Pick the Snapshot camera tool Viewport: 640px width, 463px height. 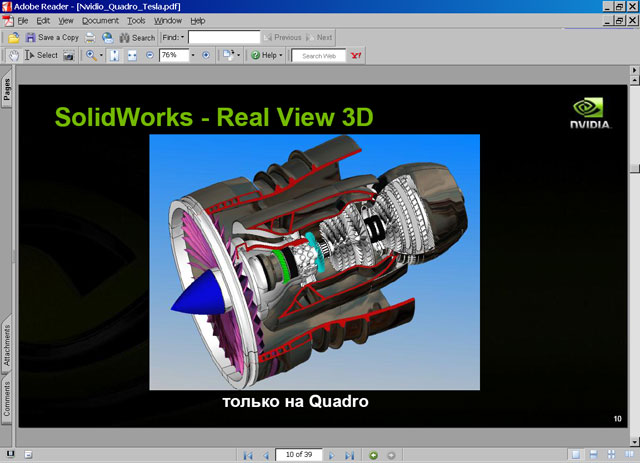coord(69,56)
